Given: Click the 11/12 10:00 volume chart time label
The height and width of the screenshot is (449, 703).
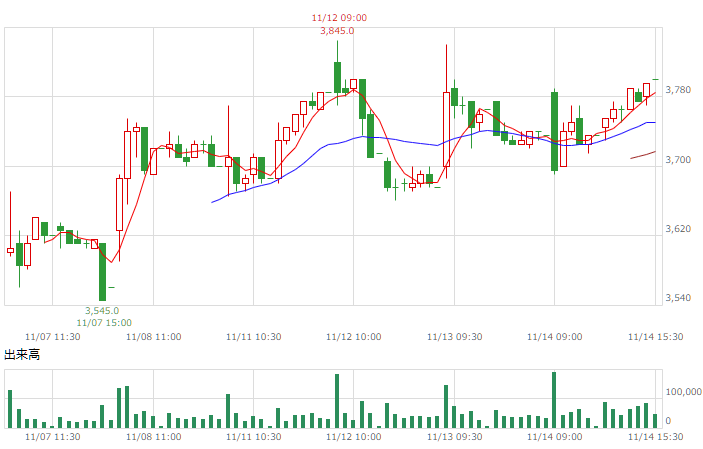Looking at the screenshot, I should pyautogui.click(x=354, y=436).
